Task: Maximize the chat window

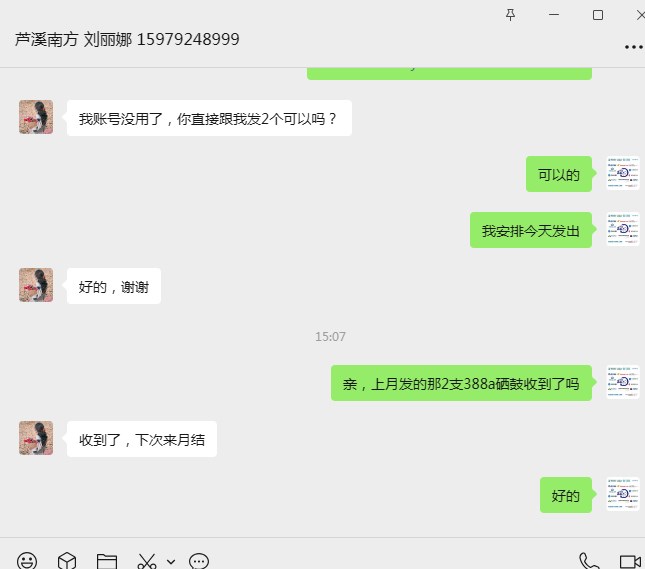Action: click(x=598, y=15)
